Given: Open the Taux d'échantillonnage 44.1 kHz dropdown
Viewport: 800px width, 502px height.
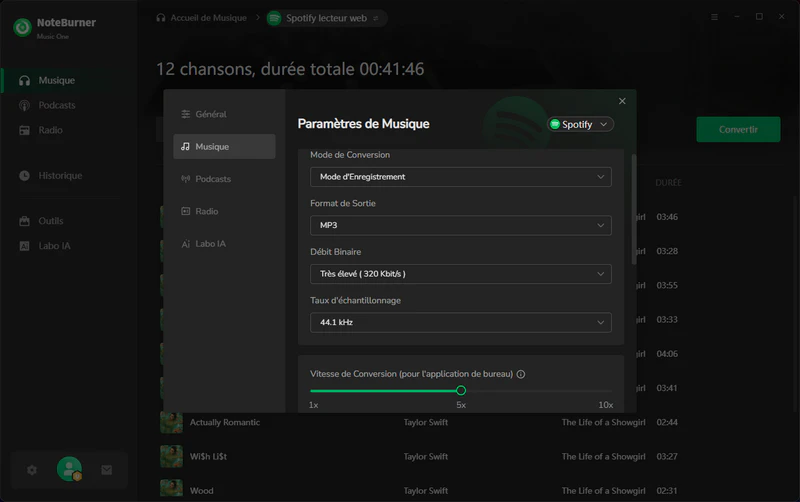Looking at the screenshot, I should coord(460,323).
